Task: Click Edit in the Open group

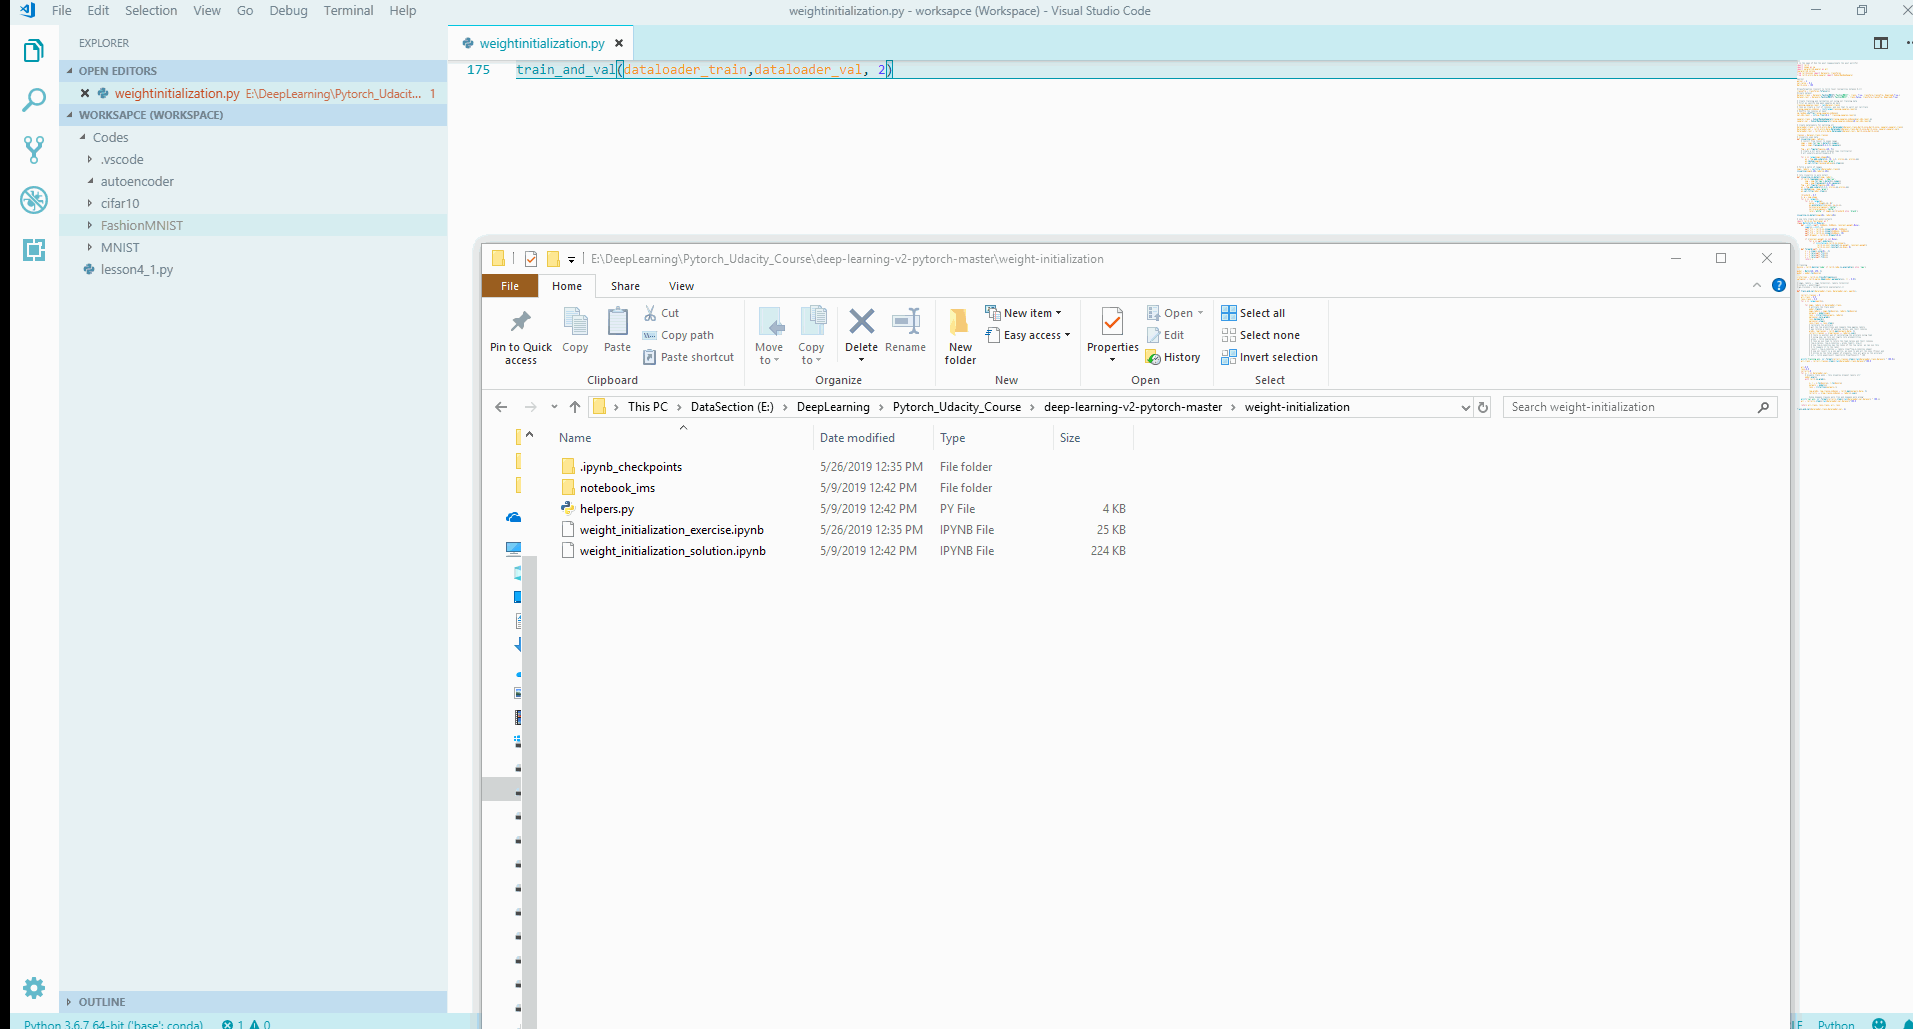Action: (1165, 335)
